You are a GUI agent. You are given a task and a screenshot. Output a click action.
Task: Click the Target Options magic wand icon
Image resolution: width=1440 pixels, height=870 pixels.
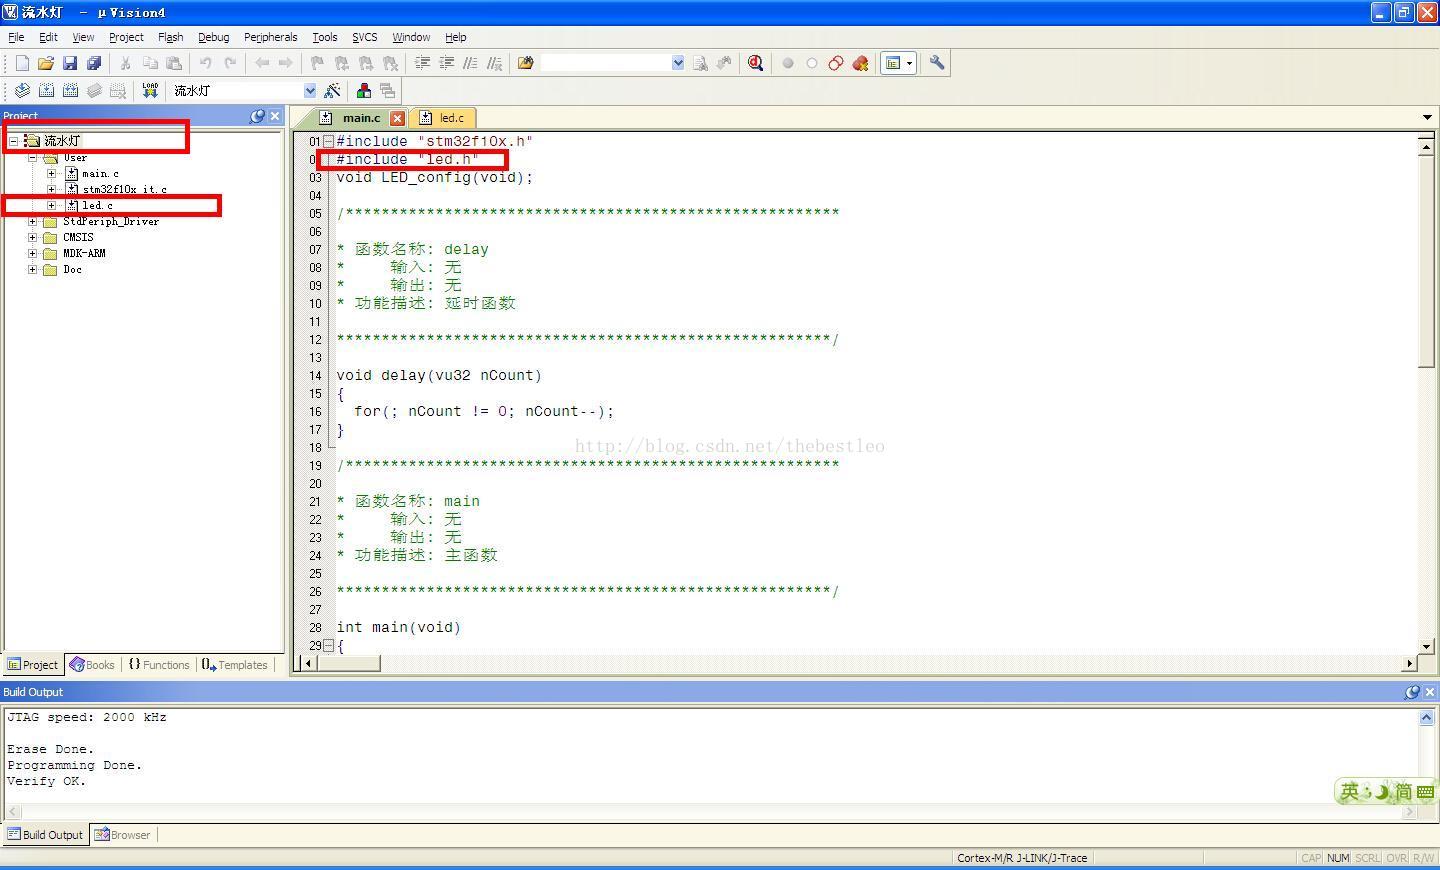click(333, 90)
